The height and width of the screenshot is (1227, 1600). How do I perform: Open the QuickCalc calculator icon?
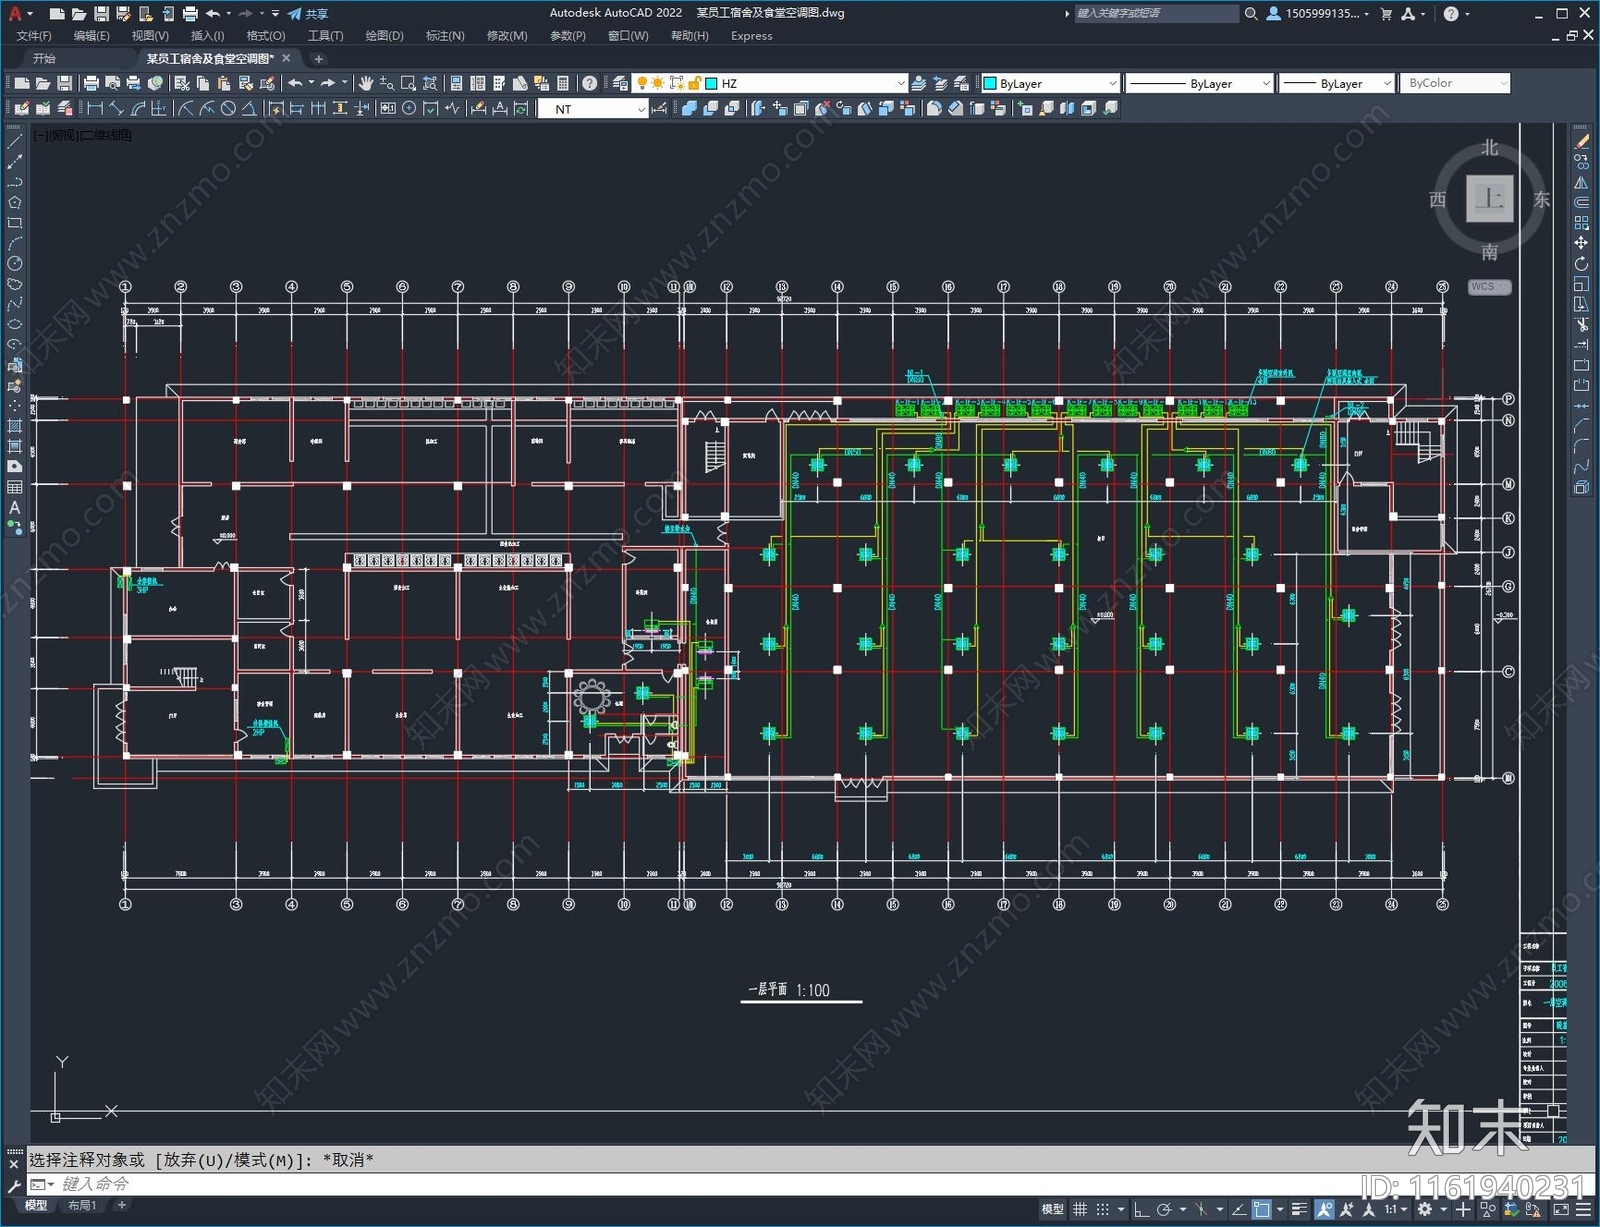[x=563, y=83]
